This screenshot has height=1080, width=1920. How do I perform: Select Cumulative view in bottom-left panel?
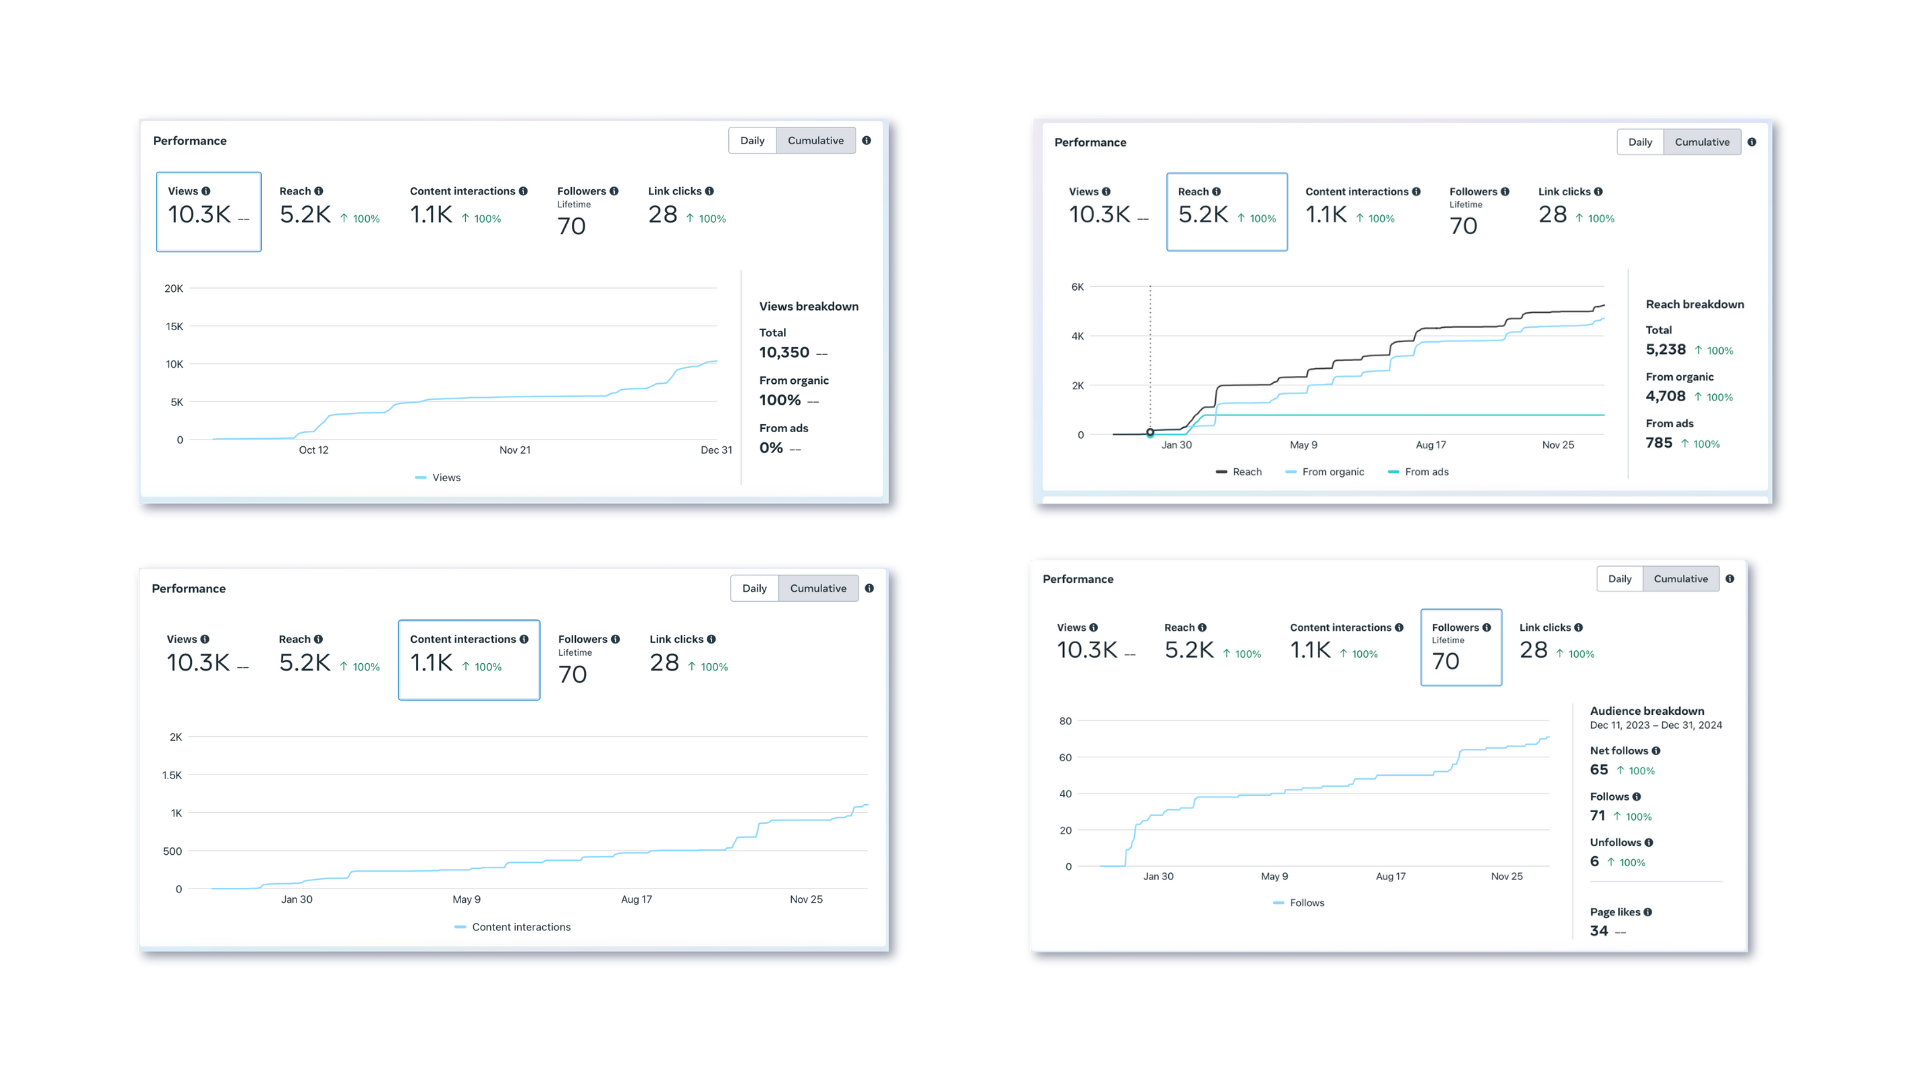tap(817, 588)
